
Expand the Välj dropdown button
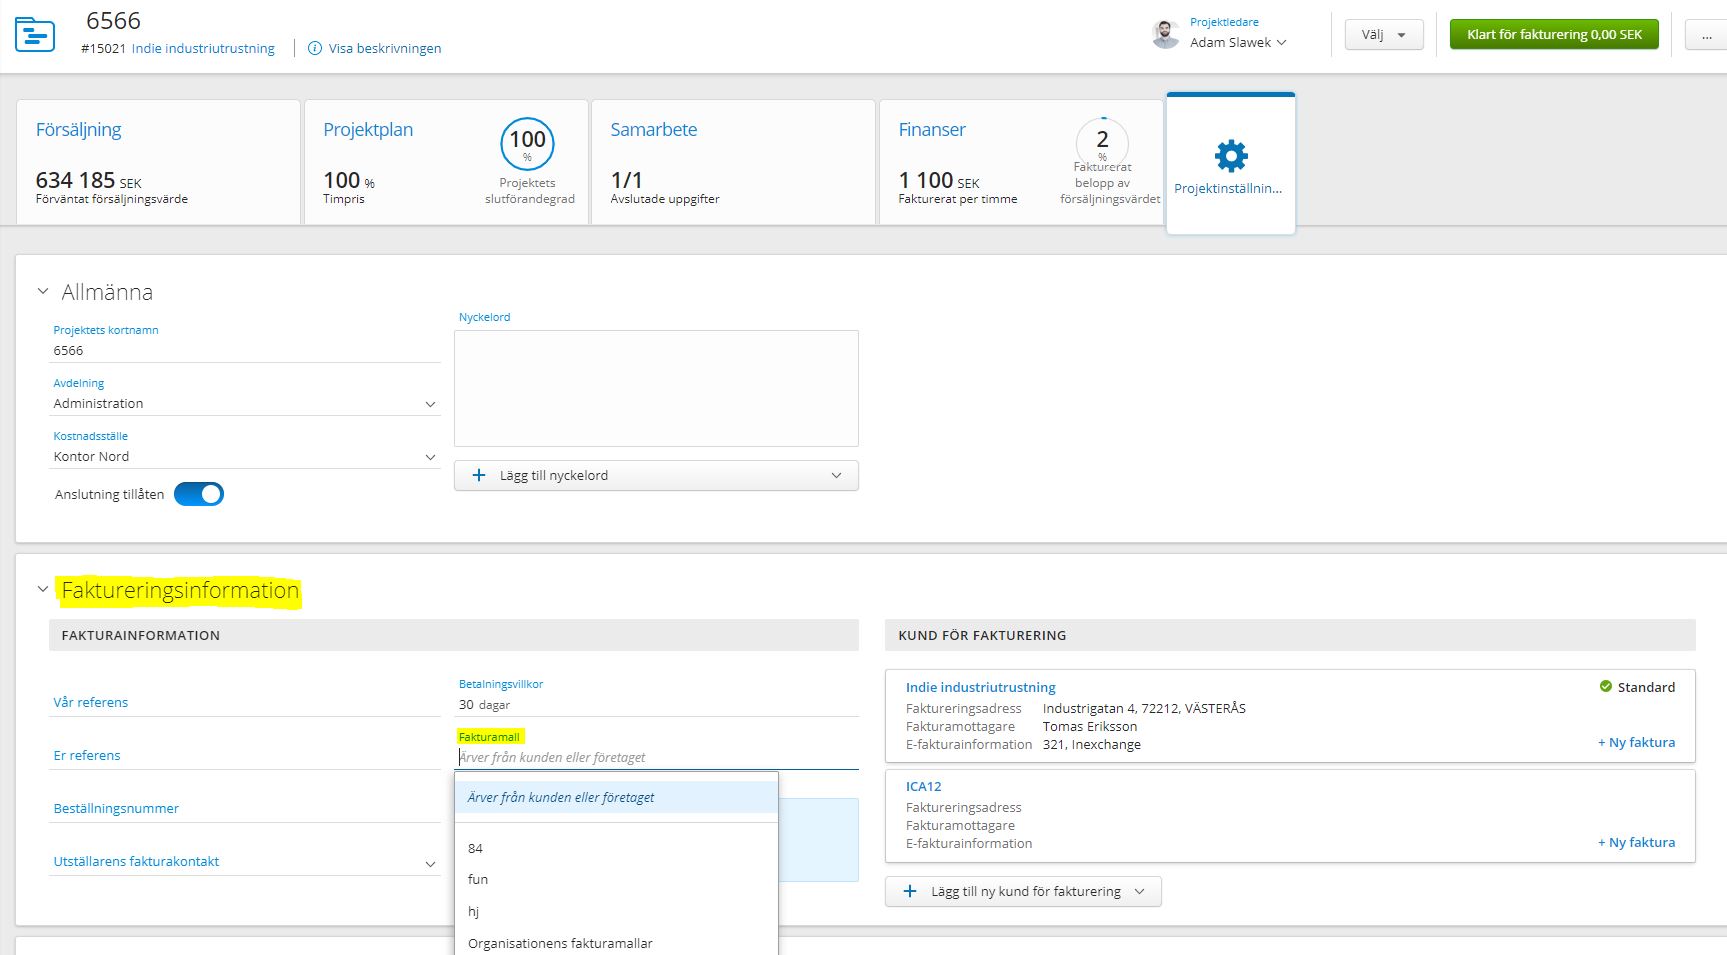(x=1383, y=35)
